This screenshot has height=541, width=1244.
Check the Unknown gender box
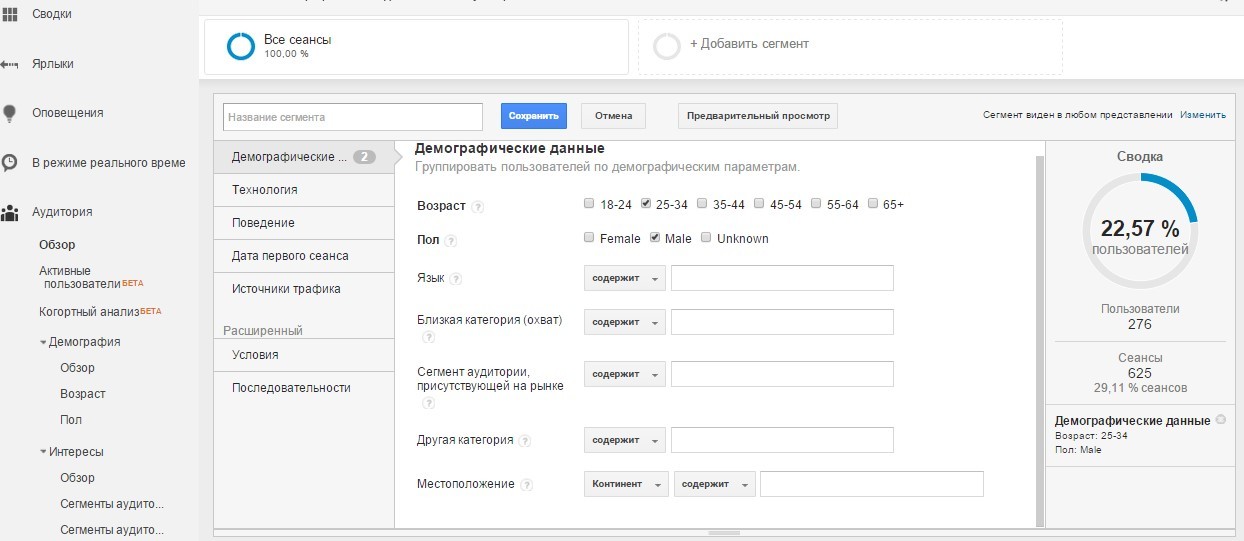[x=706, y=238]
